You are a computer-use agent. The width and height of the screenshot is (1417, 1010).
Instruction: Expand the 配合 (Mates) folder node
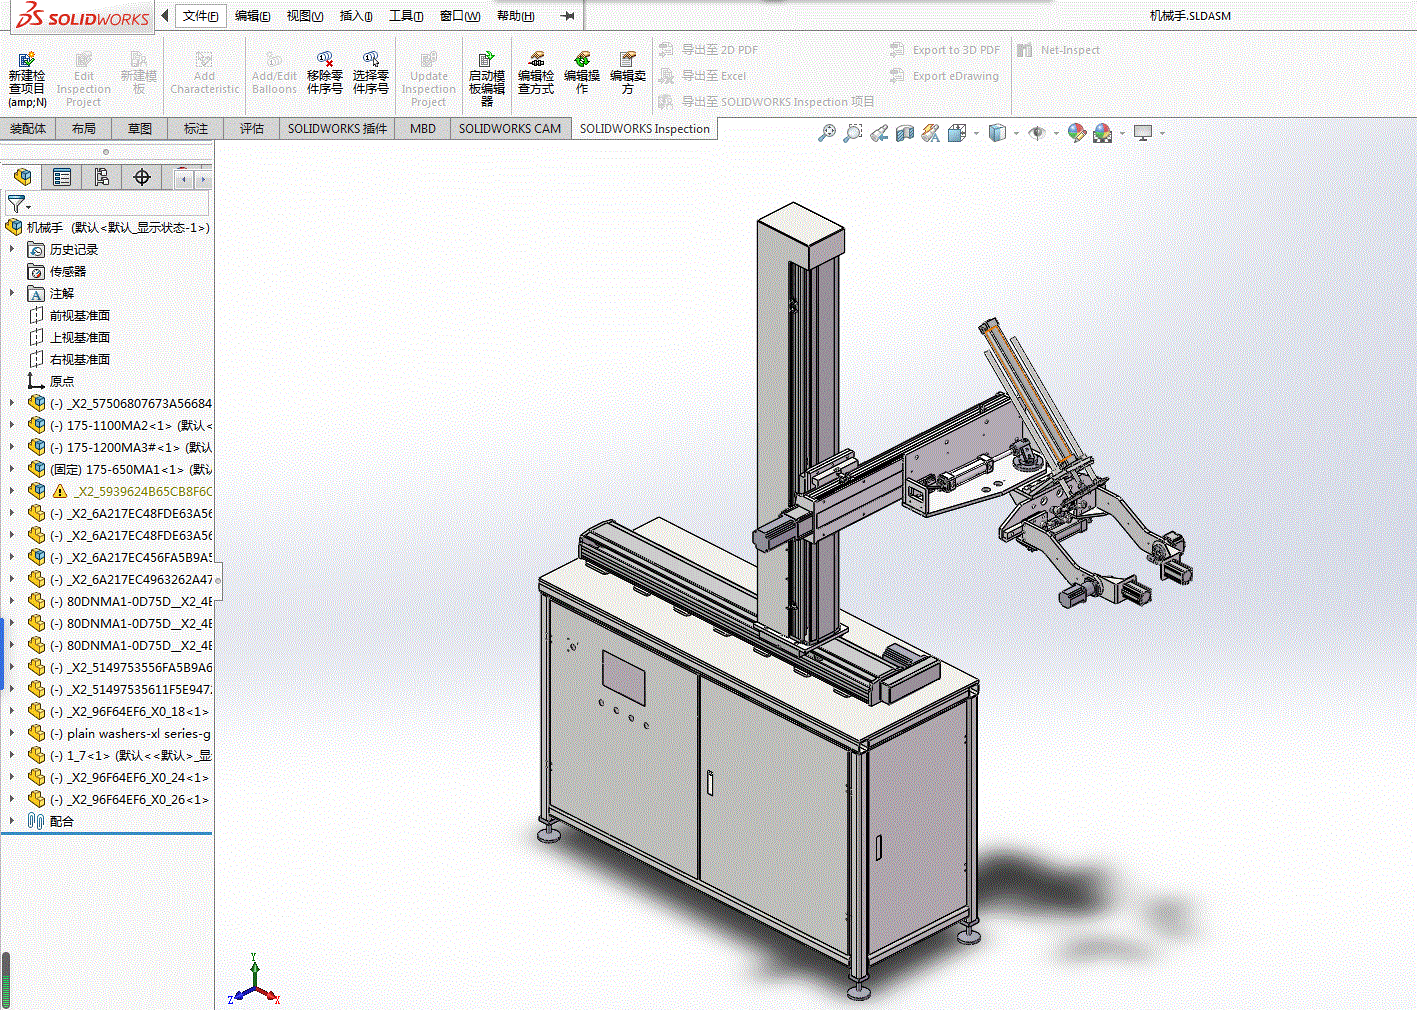(12, 821)
